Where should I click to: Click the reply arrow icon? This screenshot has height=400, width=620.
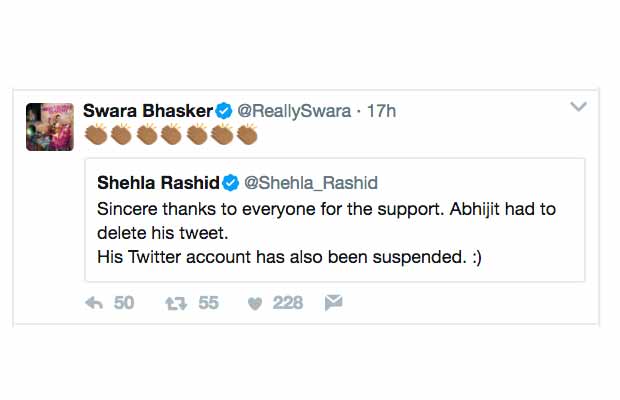[95, 303]
